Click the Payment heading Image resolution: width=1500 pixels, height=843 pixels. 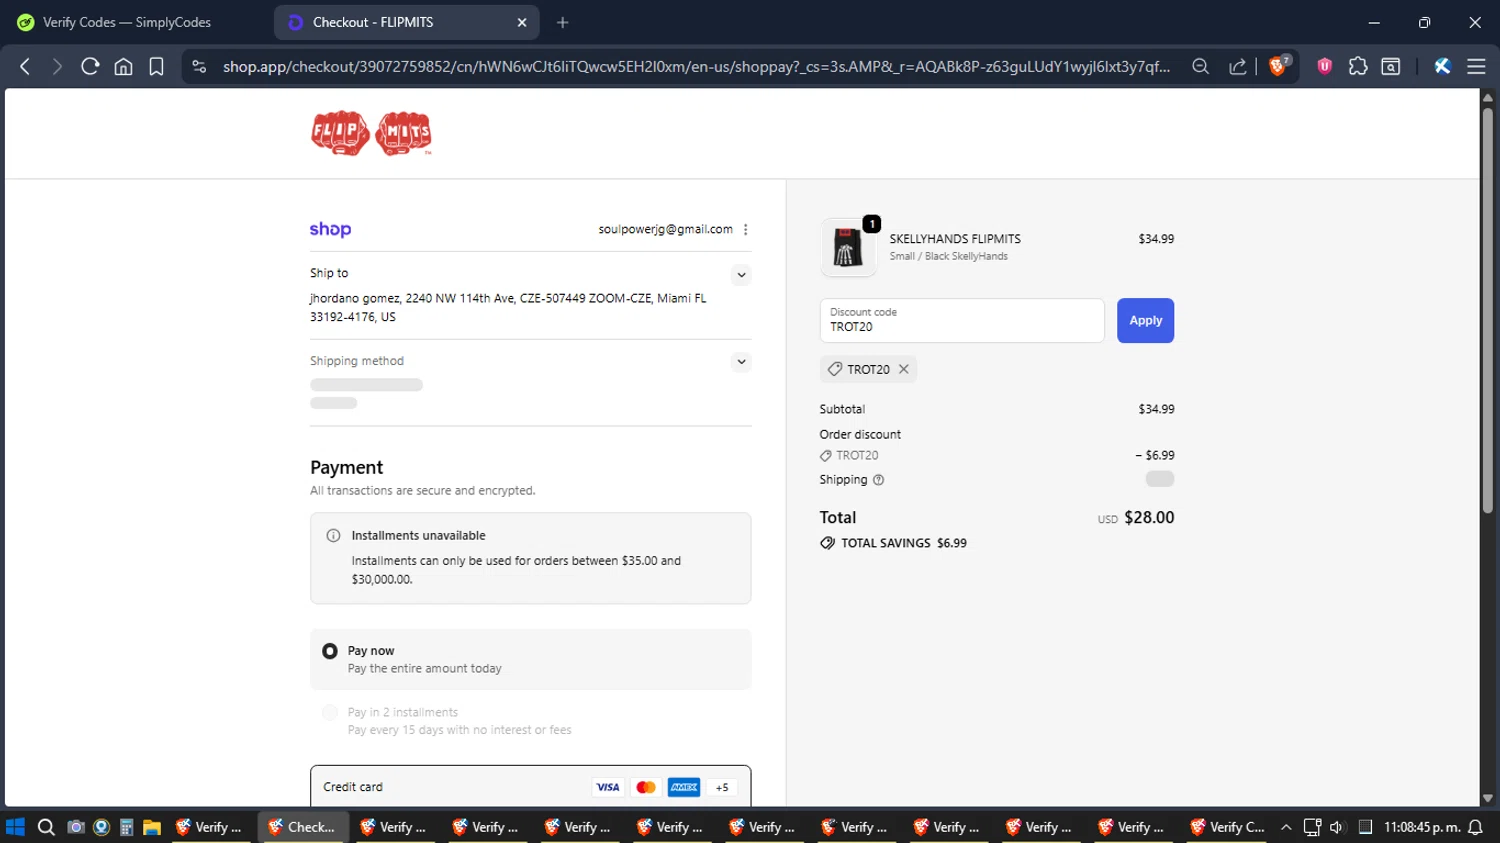click(x=346, y=467)
